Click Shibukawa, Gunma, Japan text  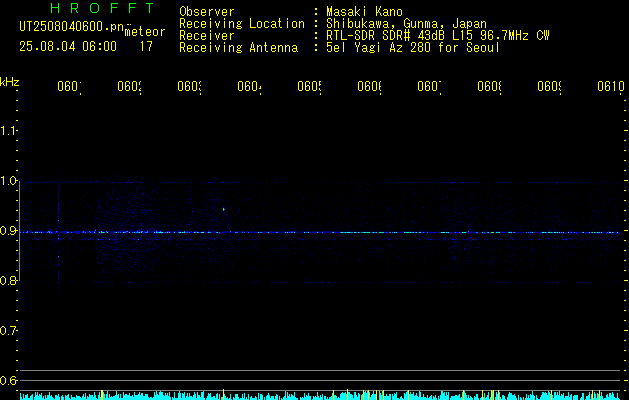pos(406,24)
